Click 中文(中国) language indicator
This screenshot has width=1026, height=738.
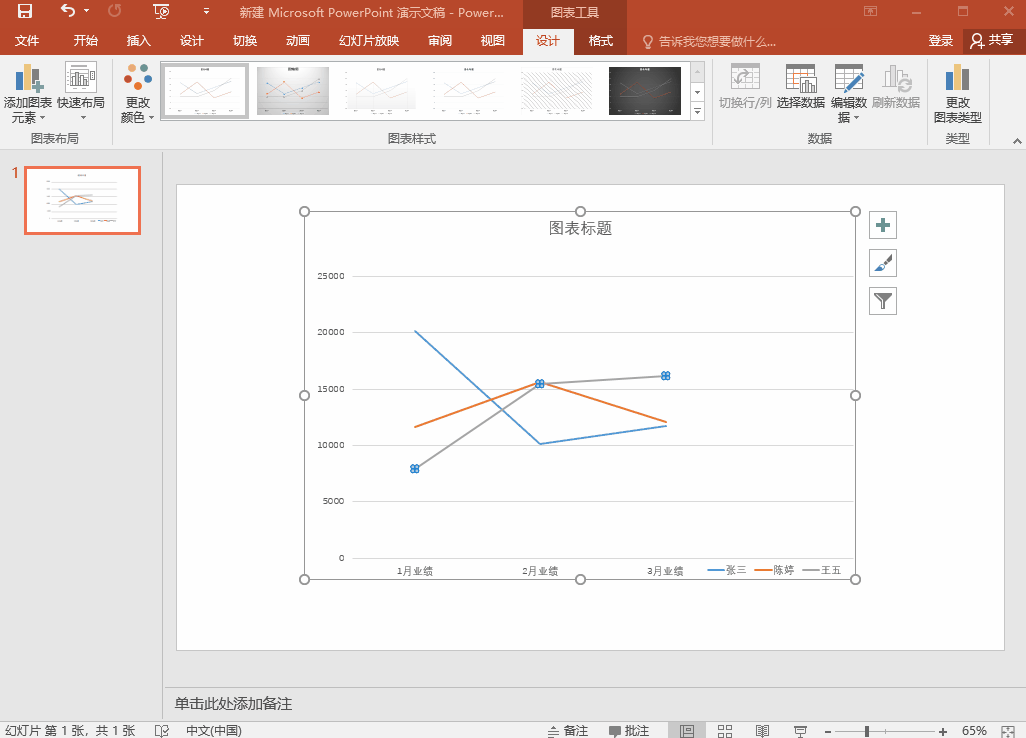214,730
